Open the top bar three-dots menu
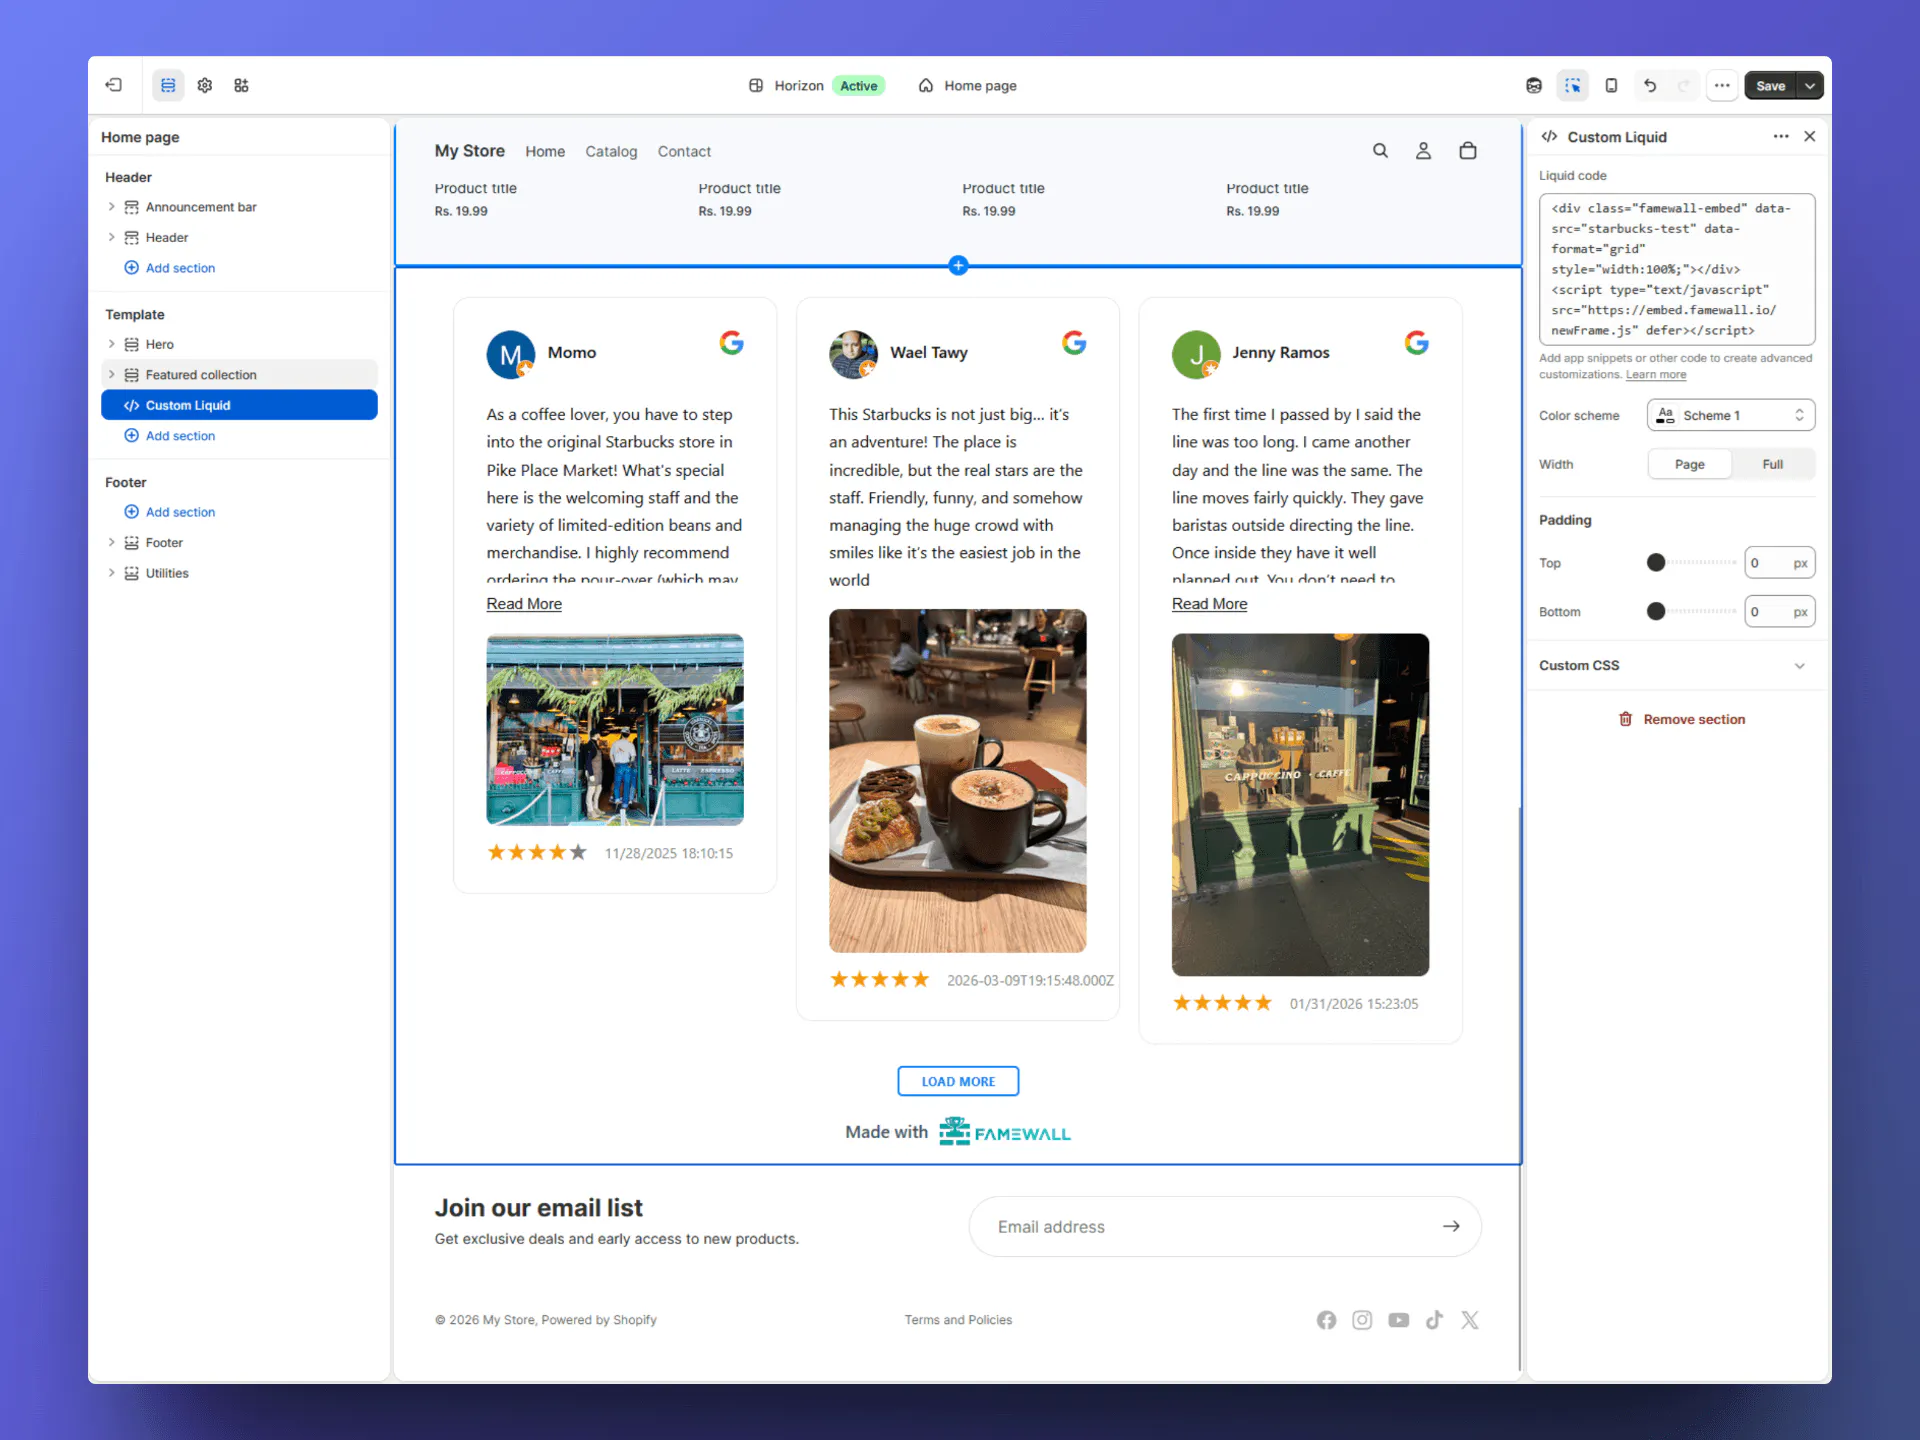Image resolution: width=1920 pixels, height=1440 pixels. click(x=1722, y=85)
